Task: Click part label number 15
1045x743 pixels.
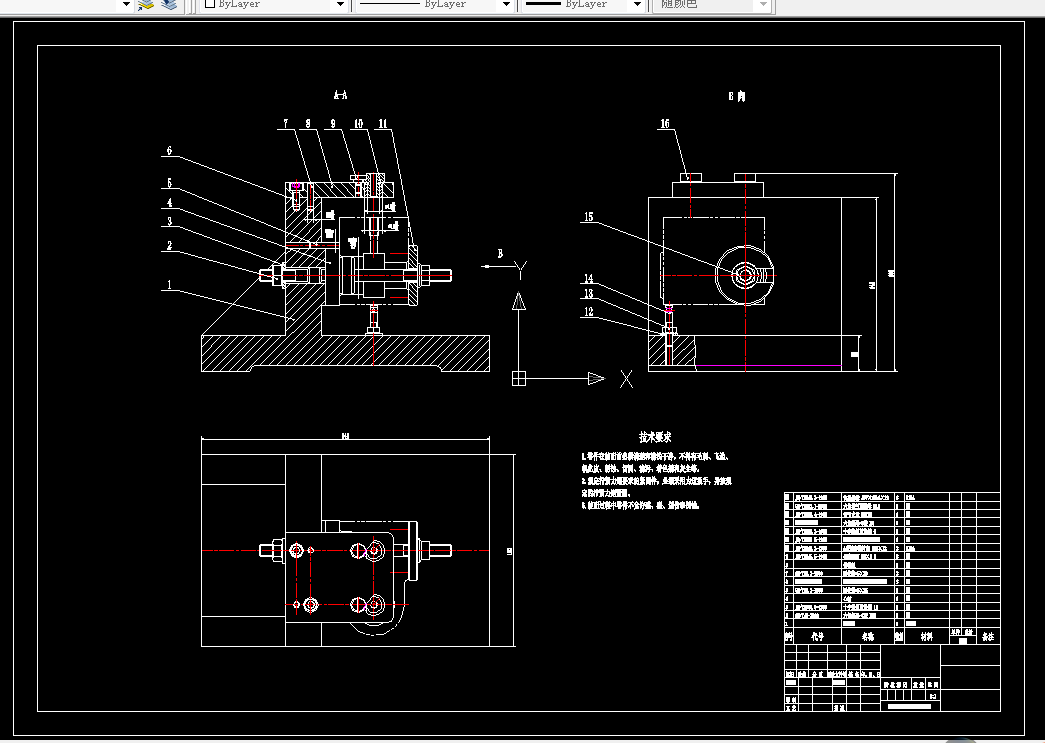Action: 588,217
